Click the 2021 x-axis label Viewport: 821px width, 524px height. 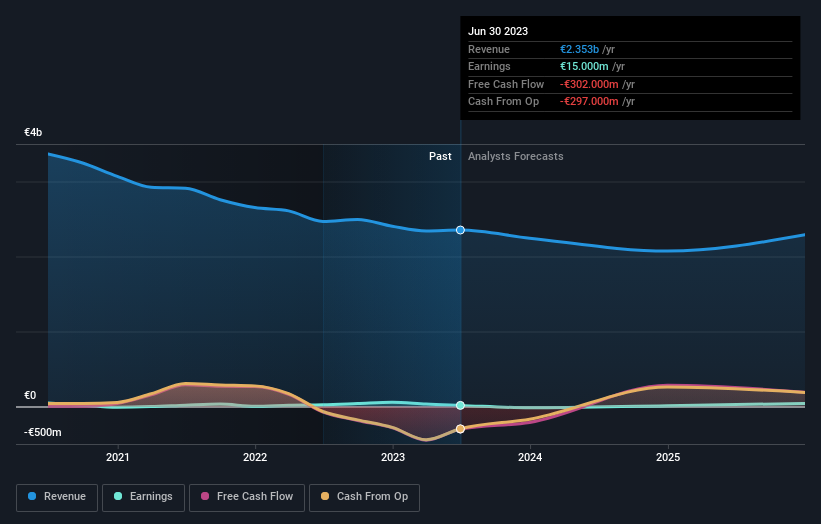point(118,457)
